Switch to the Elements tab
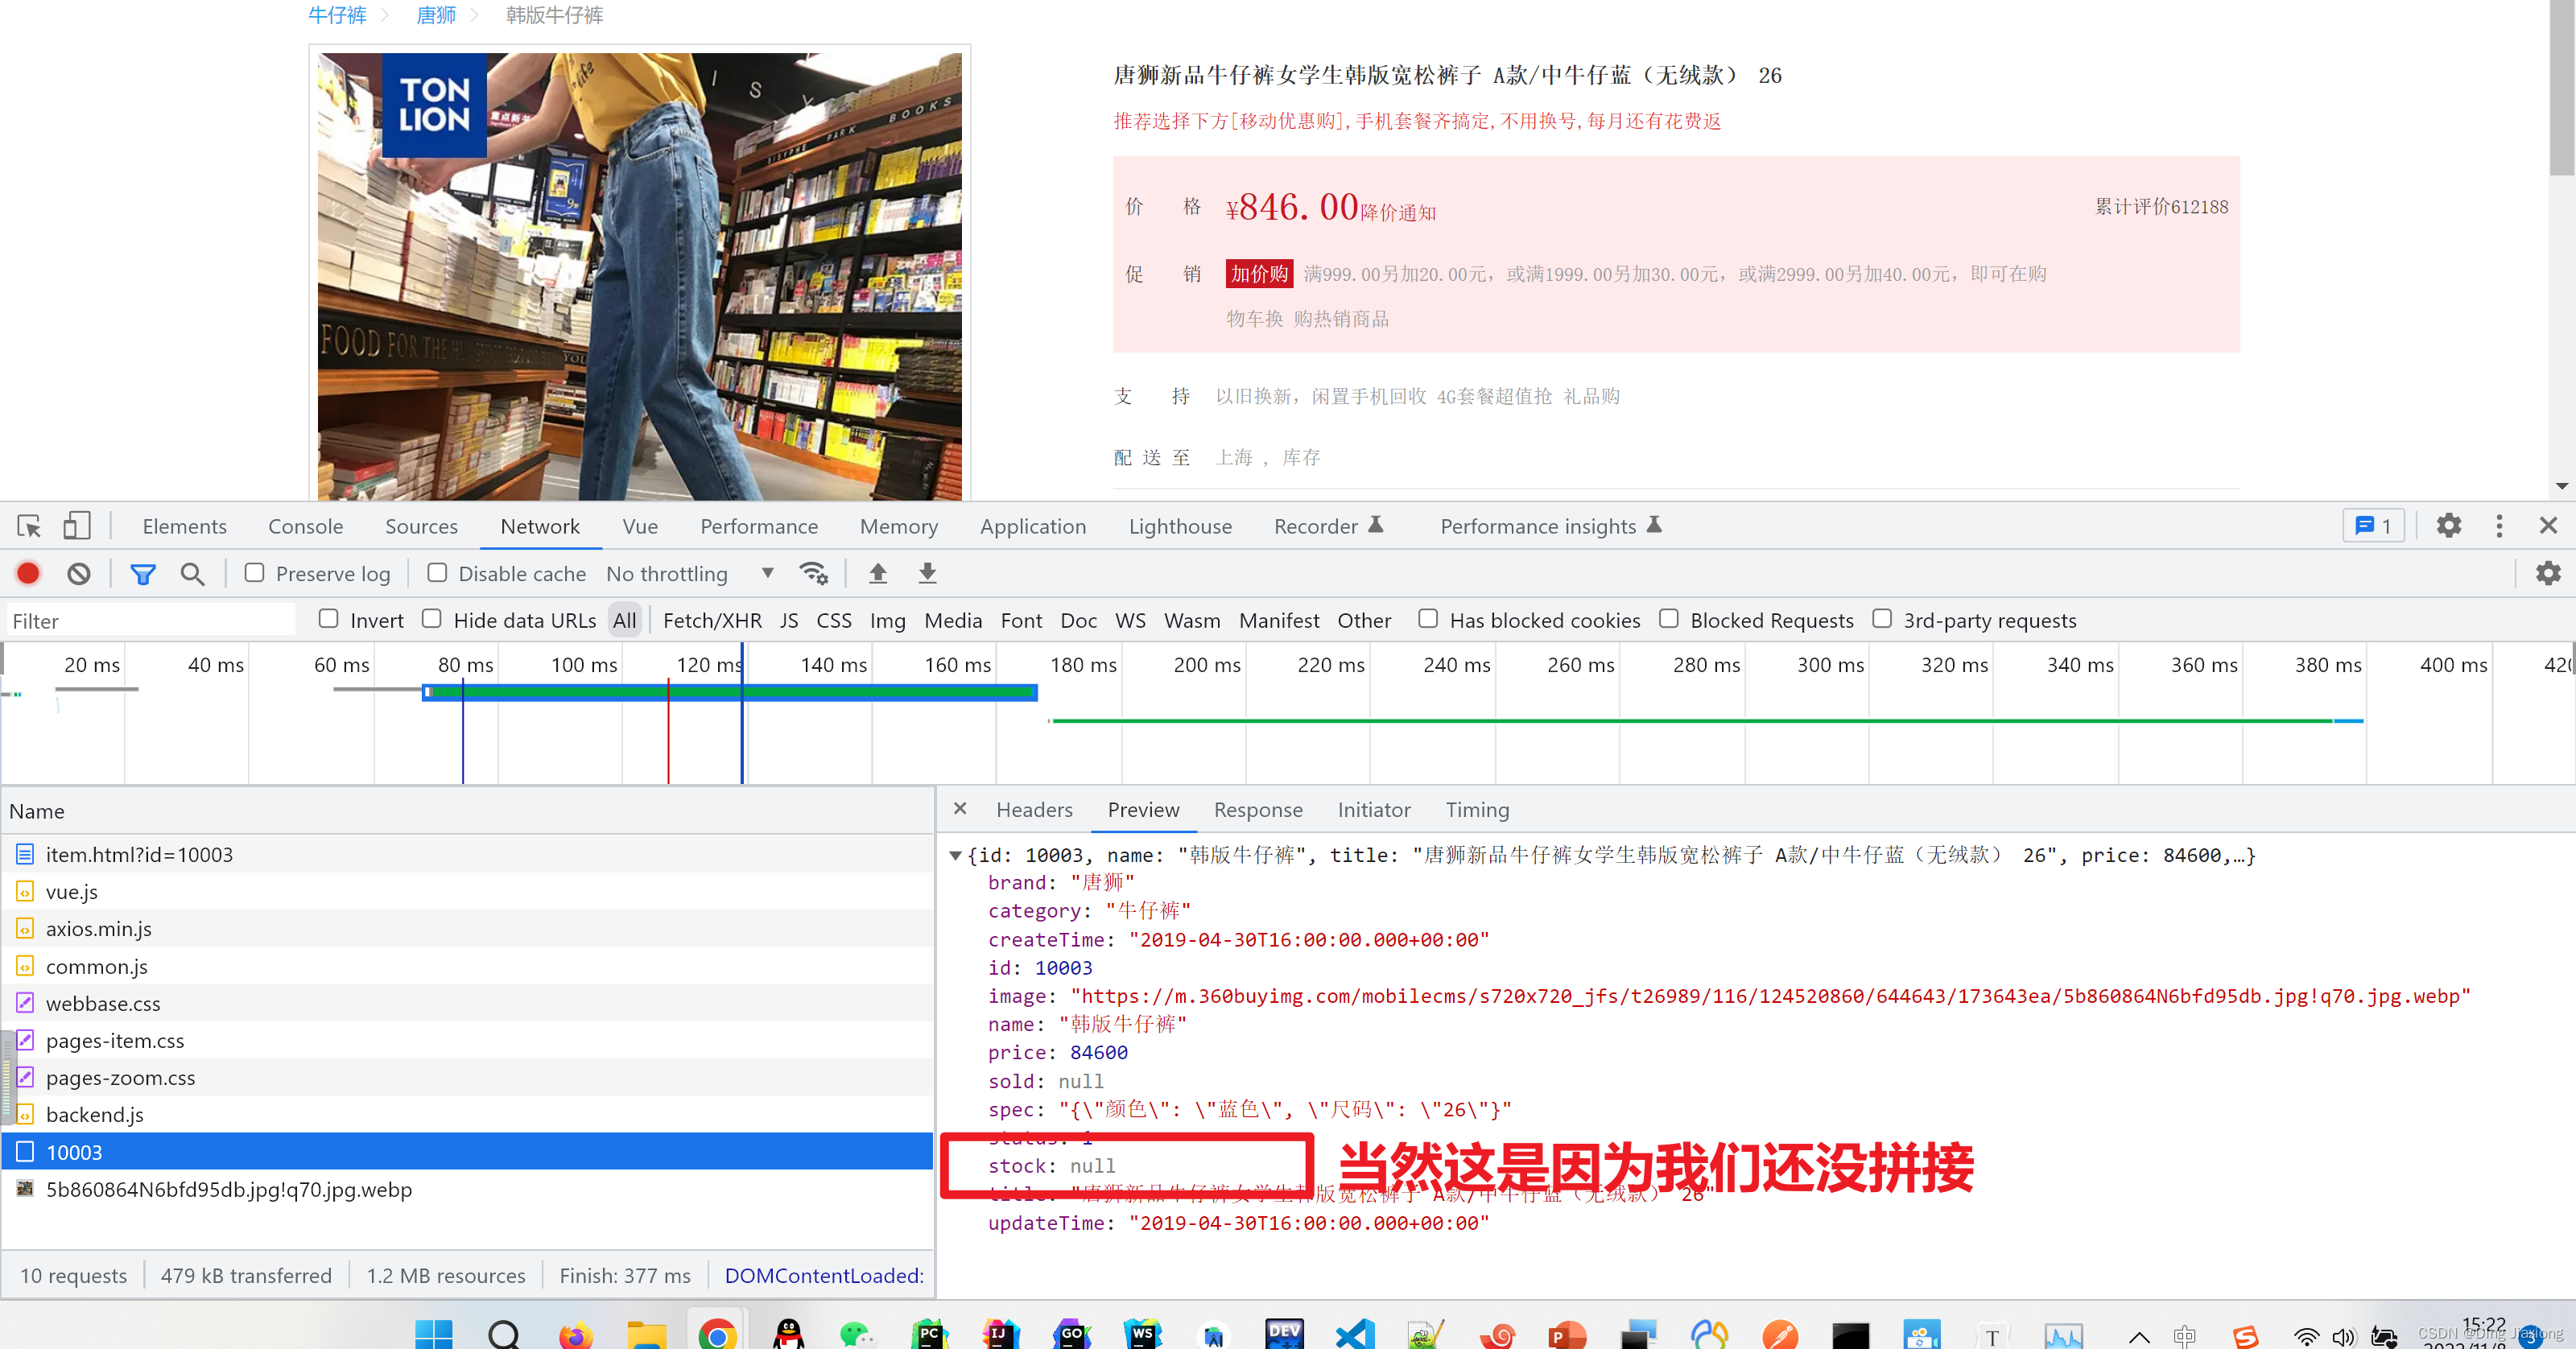This screenshot has width=2576, height=1349. pos(184,526)
